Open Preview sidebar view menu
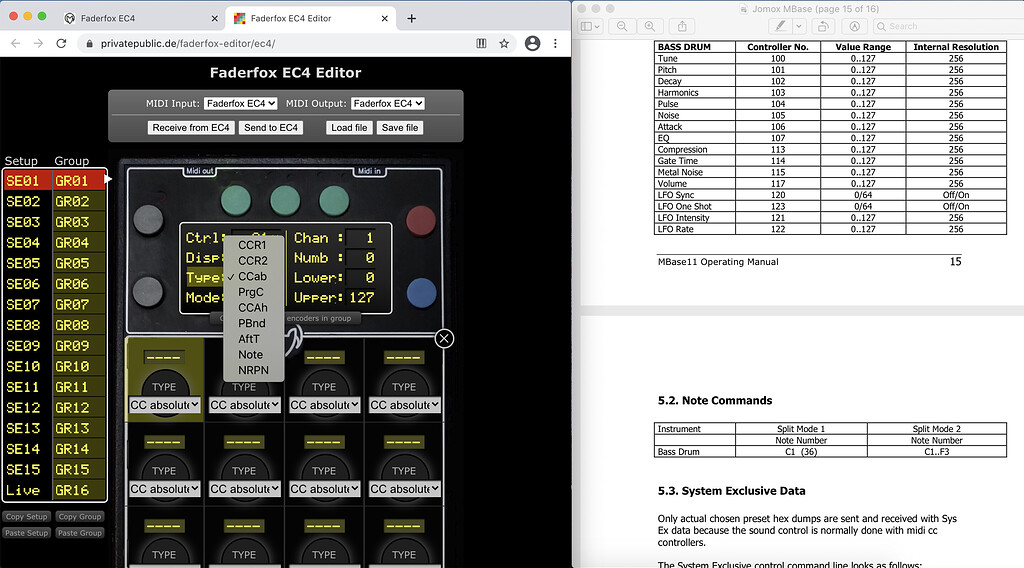Screen dimensions: 1024x568 click(590, 26)
